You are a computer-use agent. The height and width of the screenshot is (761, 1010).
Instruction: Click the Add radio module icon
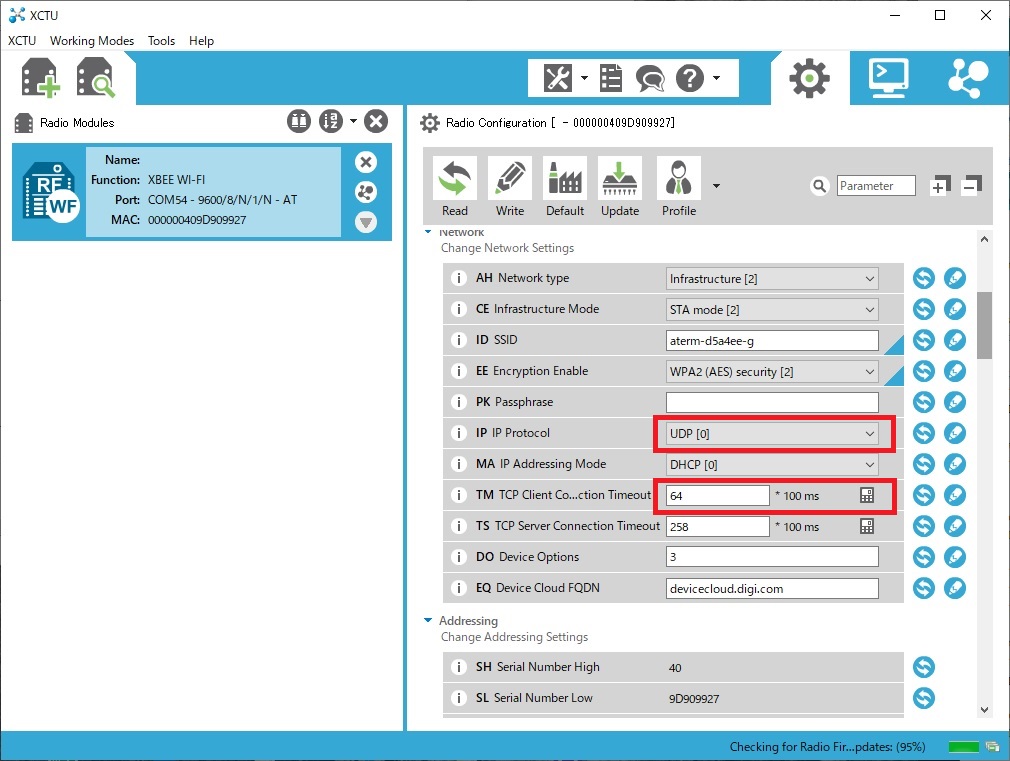[40, 79]
